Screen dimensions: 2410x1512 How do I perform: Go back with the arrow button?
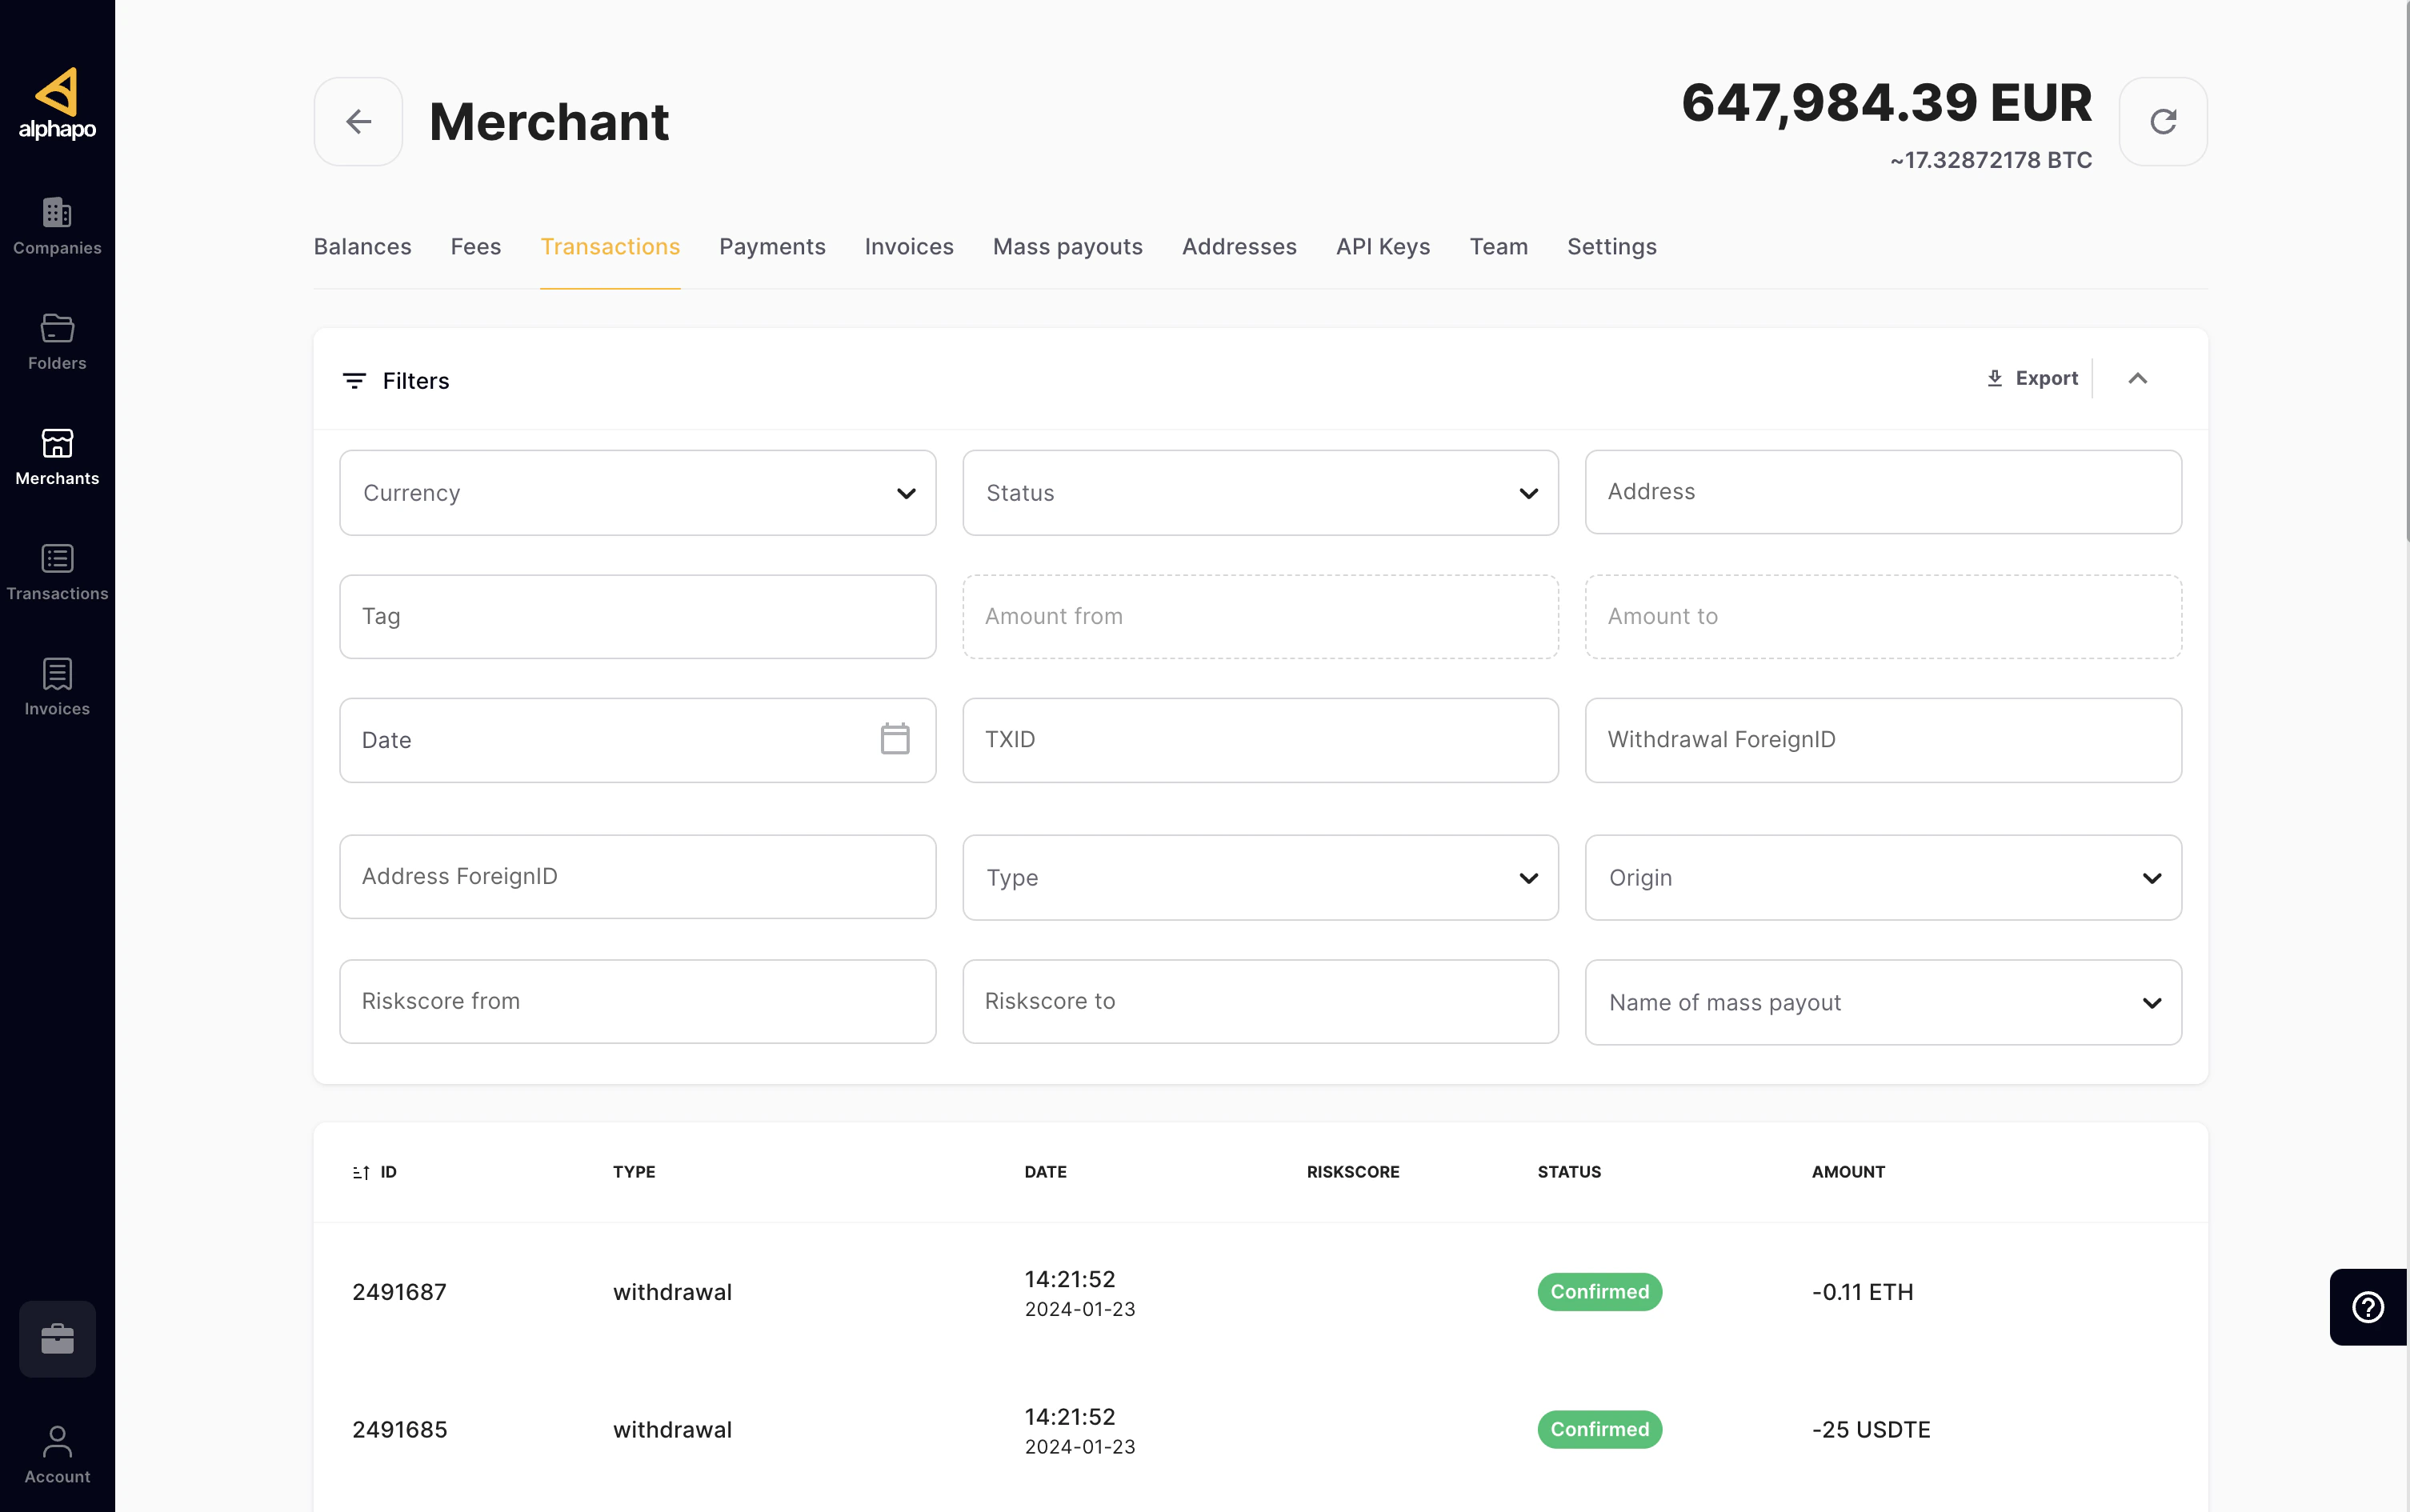click(x=358, y=122)
